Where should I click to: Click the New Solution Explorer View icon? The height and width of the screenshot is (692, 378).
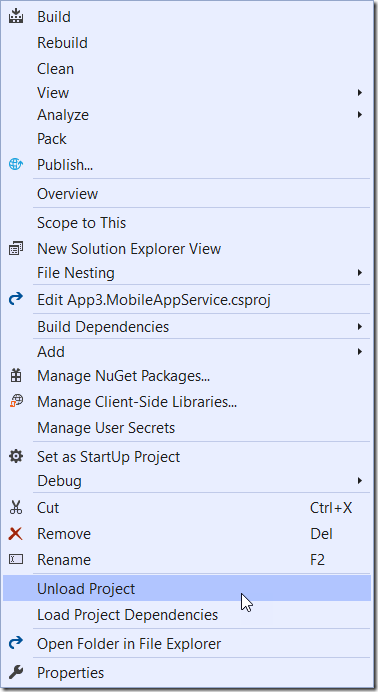point(16,249)
